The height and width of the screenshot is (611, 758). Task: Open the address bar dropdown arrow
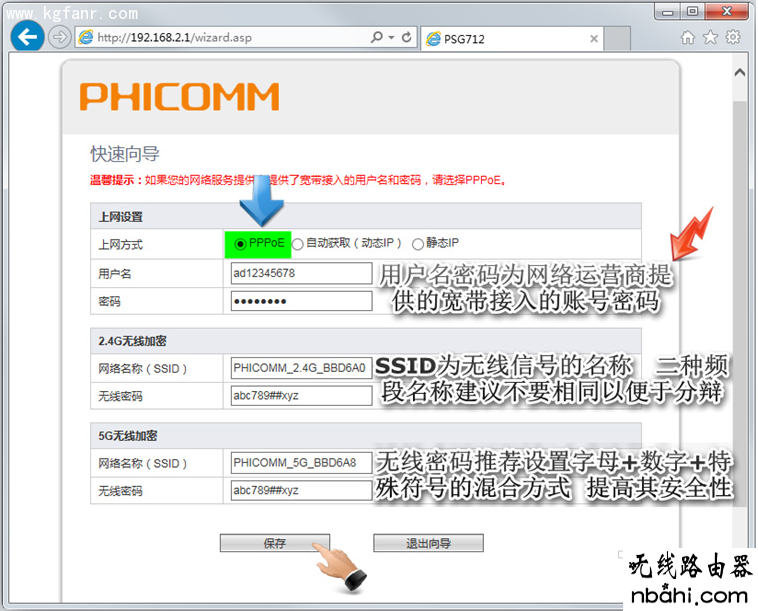point(391,37)
